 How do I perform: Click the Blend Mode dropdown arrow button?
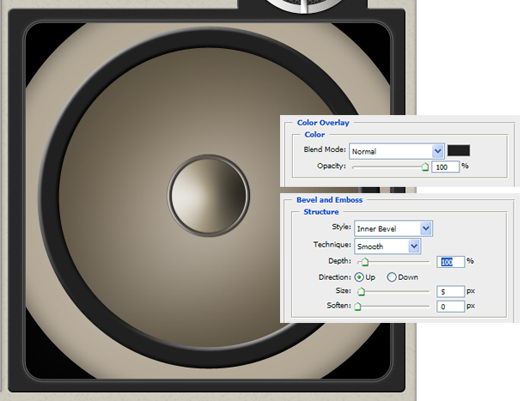pos(438,151)
